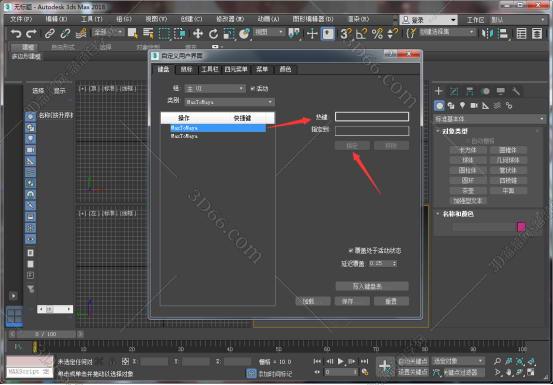The width and height of the screenshot is (553, 385).
Task: Collapse the 对象类型 rollout
Action: pyautogui.click(x=455, y=131)
